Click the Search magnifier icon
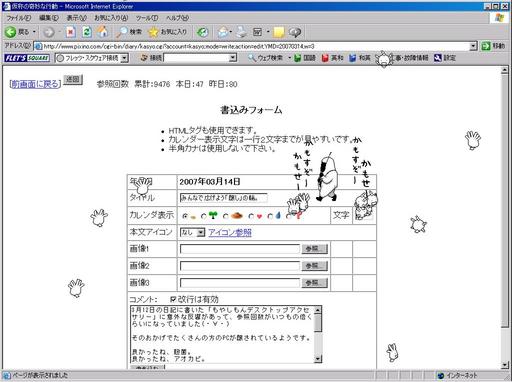The width and height of the screenshot is (512, 382). pos(122,32)
